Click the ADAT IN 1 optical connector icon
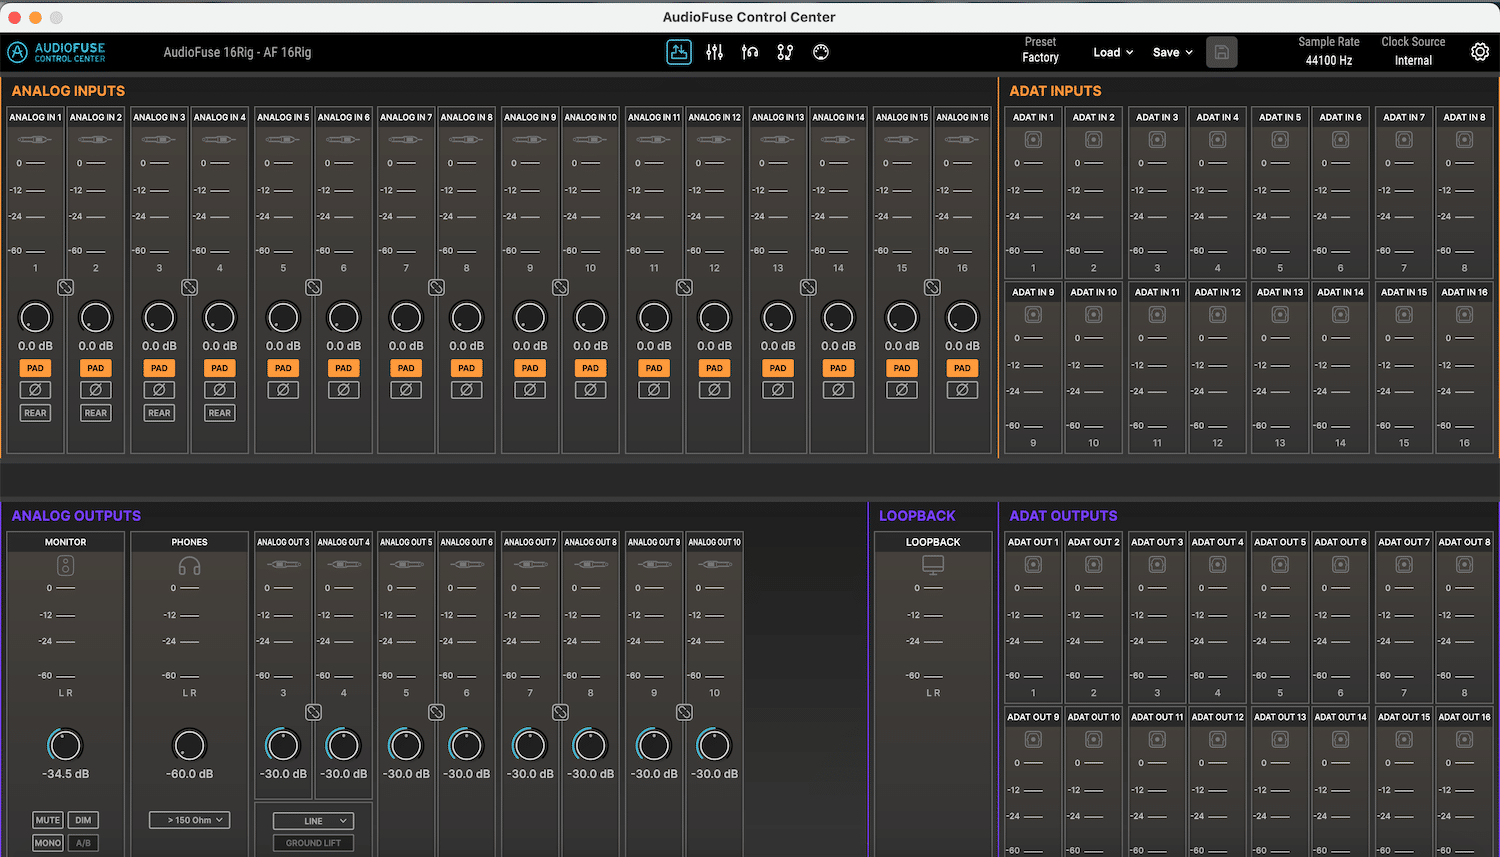1500x857 pixels. point(1033,140)
